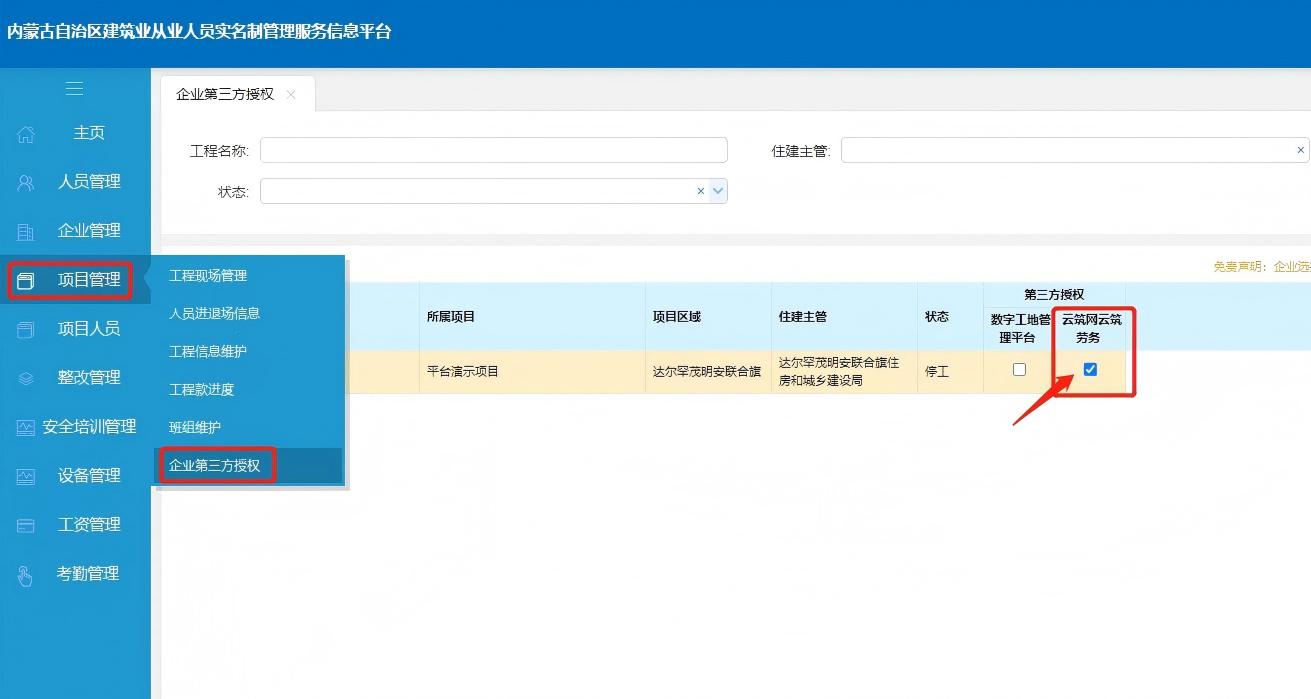Open the 项目管理 menu

(89, 280)
